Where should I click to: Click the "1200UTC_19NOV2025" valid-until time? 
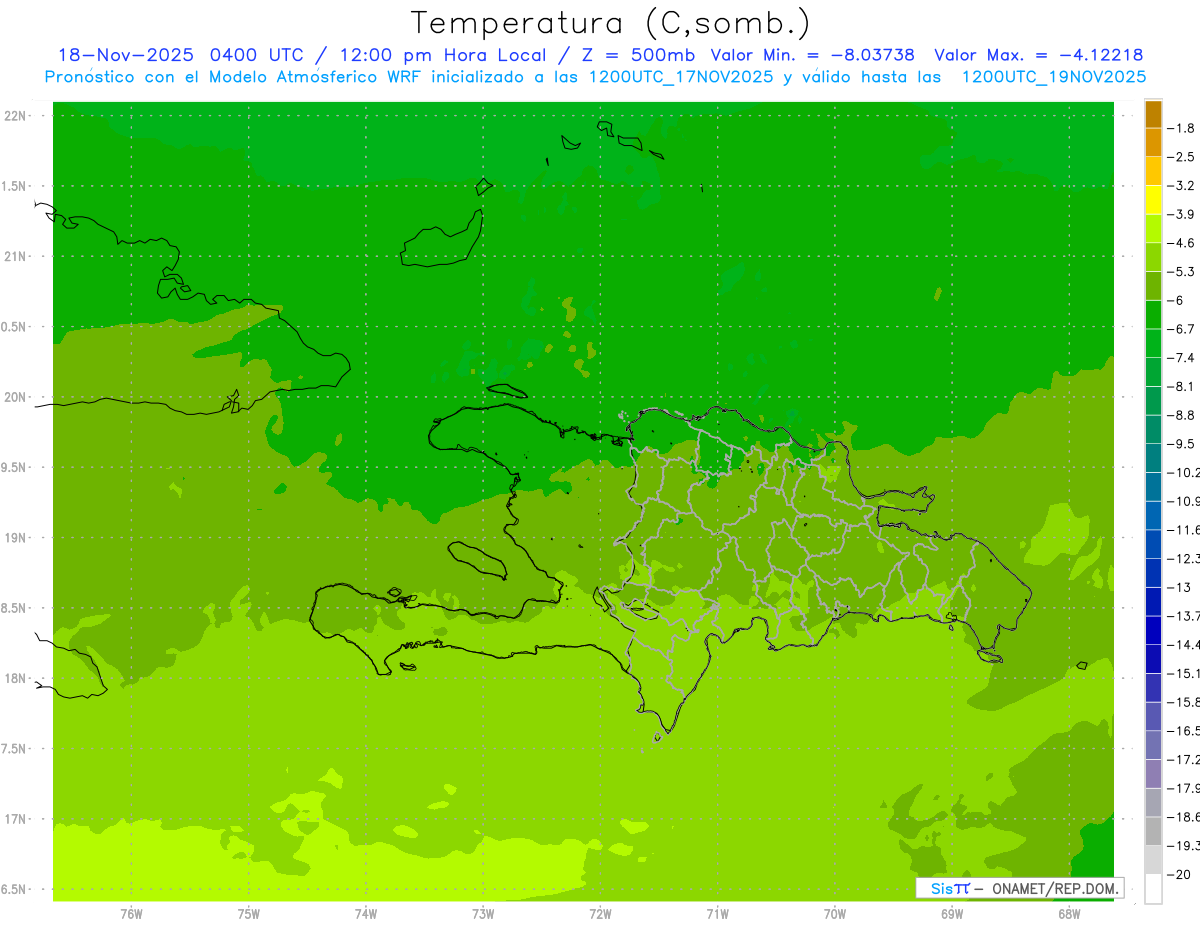click(x=1053, y=76)
